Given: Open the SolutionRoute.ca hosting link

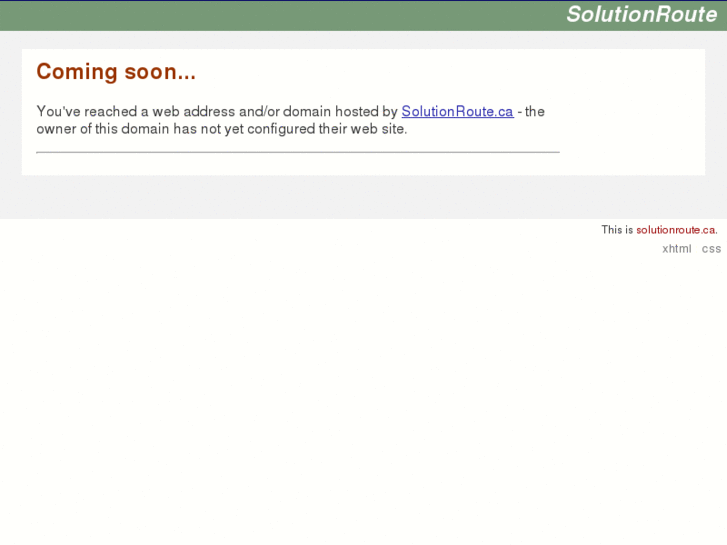Looking at the screenshot, I should pos(457,111).
